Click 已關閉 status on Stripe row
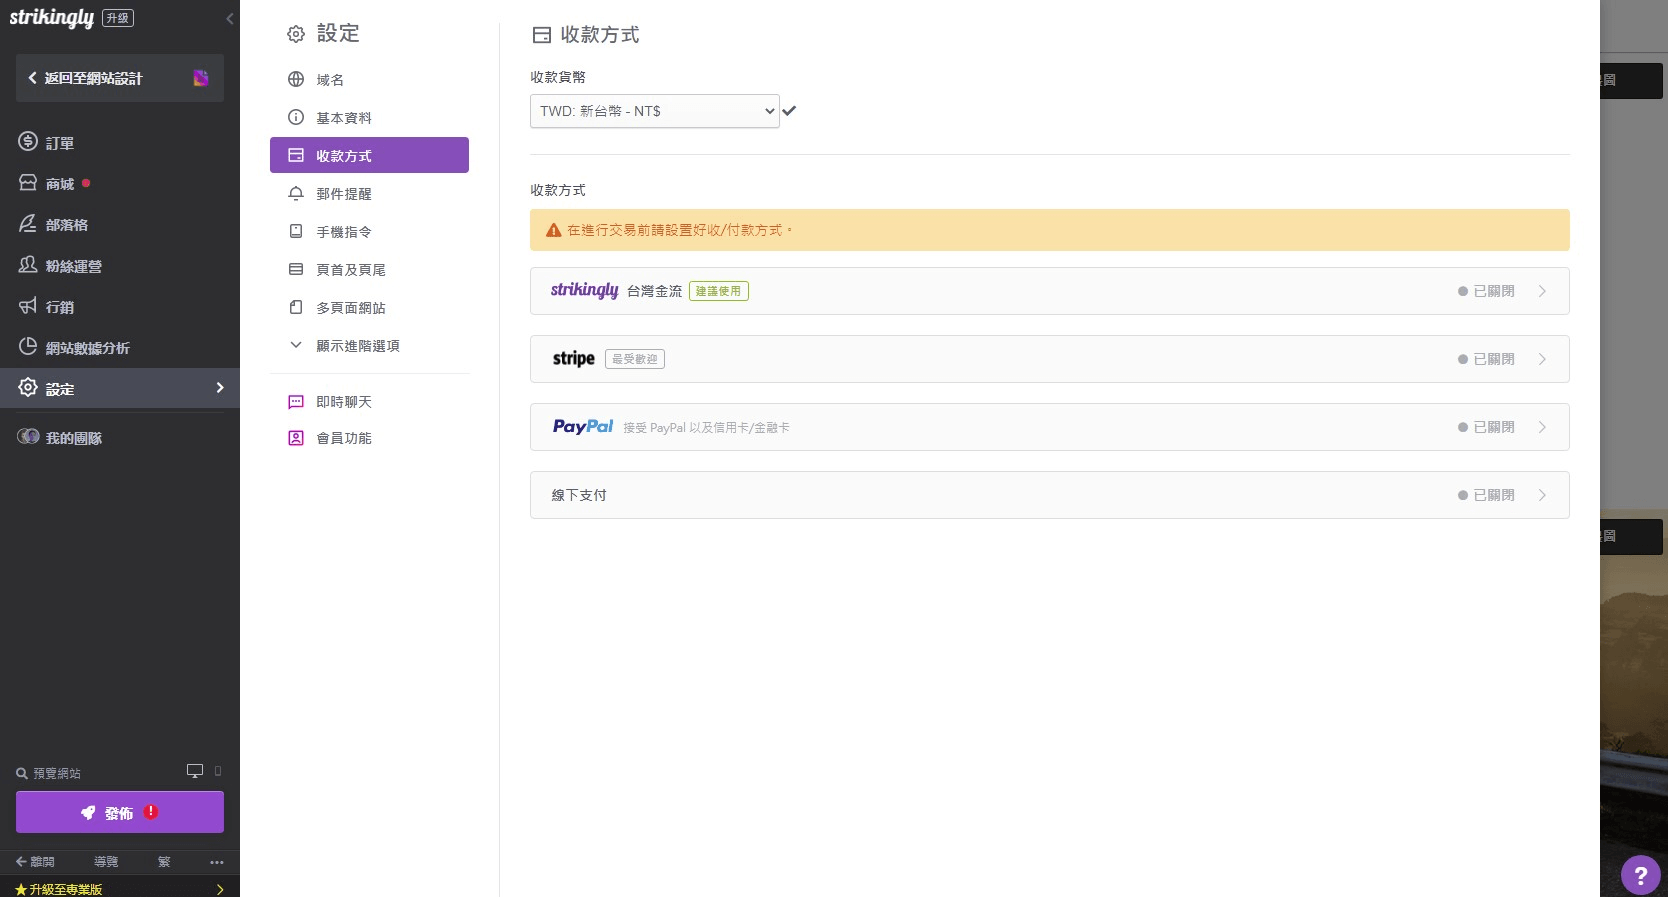1668x897 pixels. 1487,359
